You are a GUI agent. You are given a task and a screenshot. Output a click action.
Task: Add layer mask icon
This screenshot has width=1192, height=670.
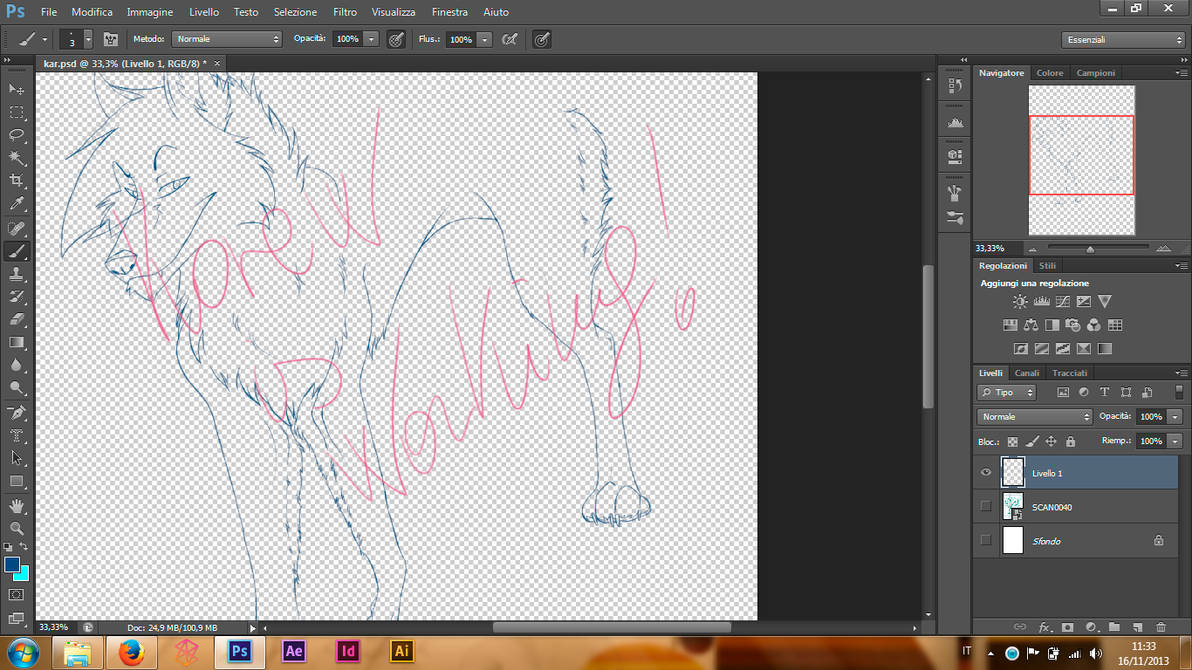tap(1067, 627)
